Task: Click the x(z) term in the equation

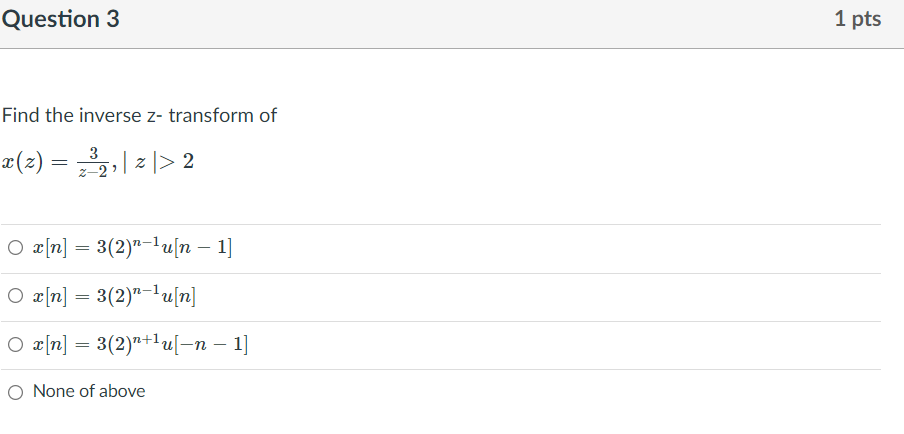Action: [22, 162]
